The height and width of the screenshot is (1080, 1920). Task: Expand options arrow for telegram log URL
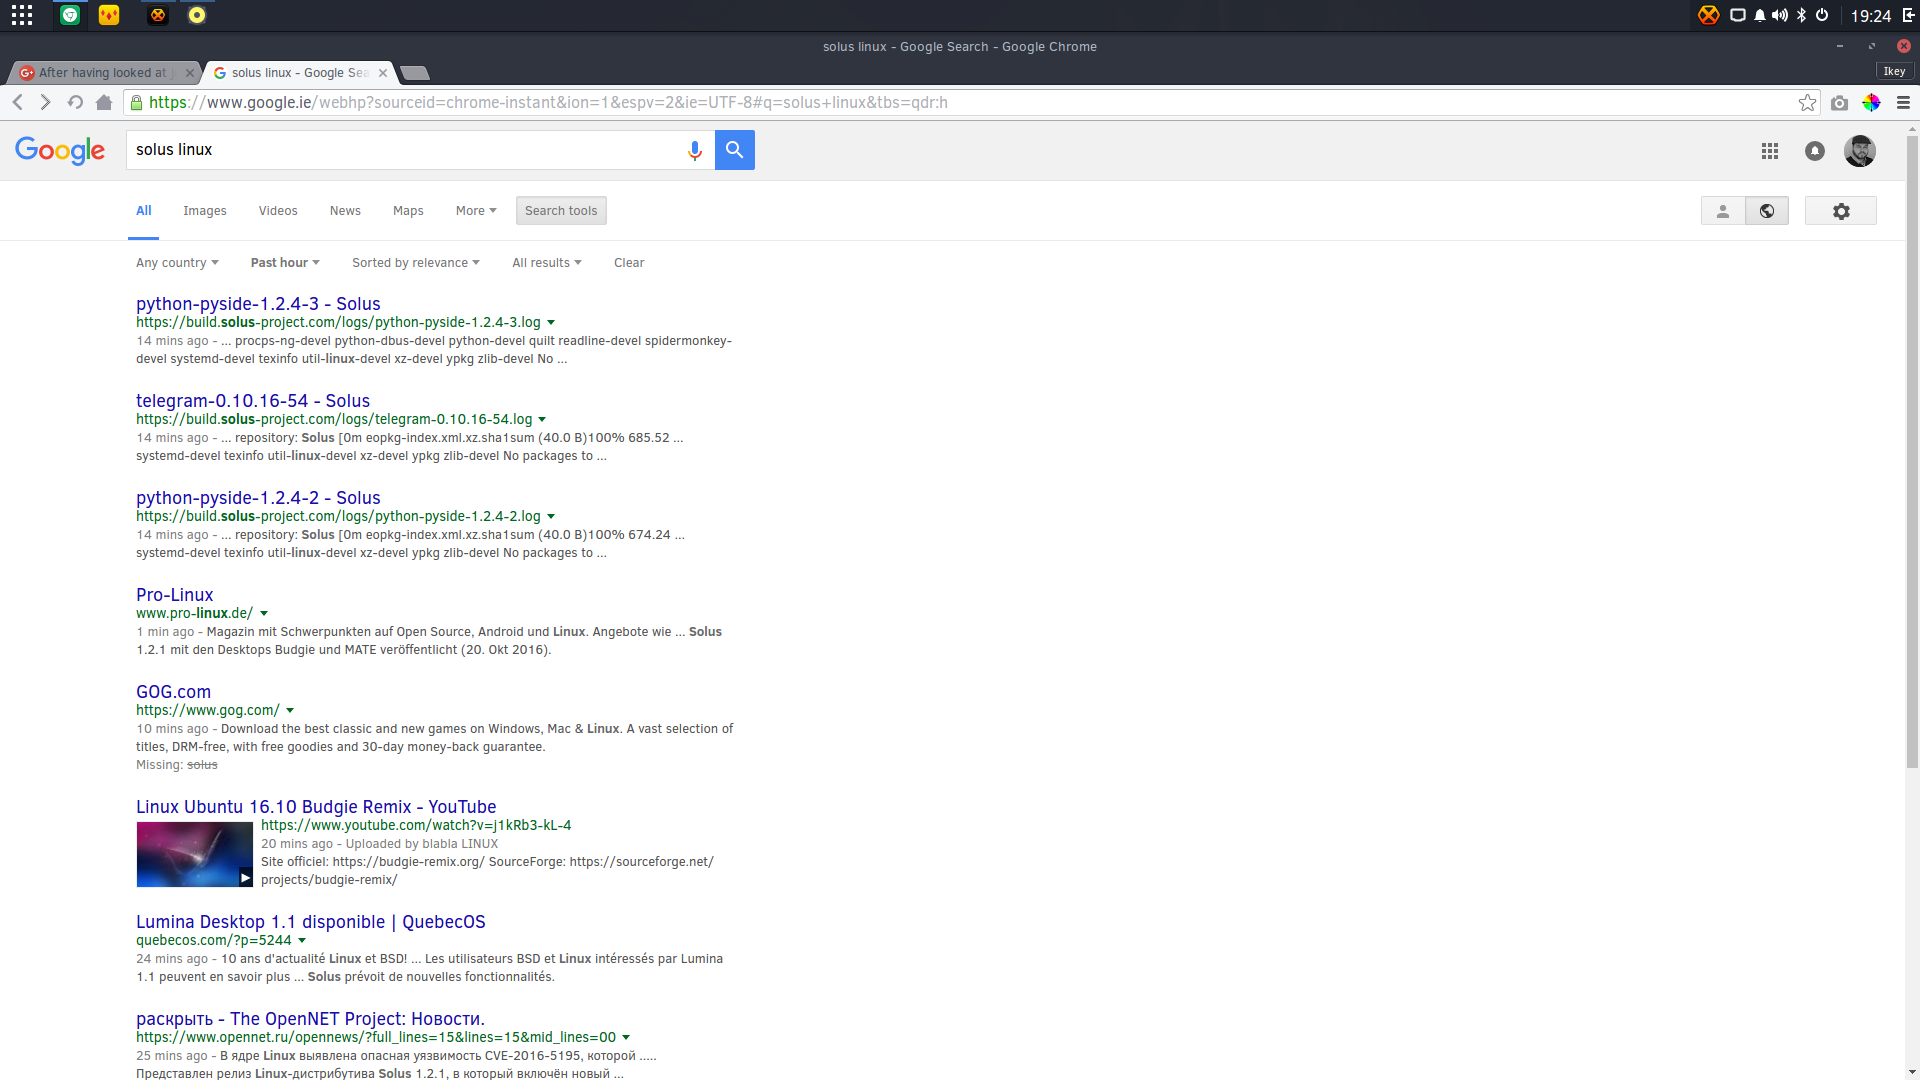(x=542, y=420)
